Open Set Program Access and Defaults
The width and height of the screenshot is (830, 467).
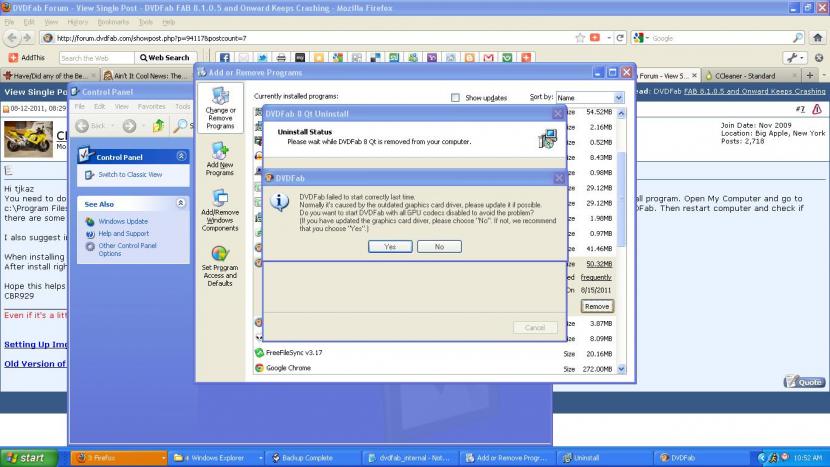[x=220, y=266]
